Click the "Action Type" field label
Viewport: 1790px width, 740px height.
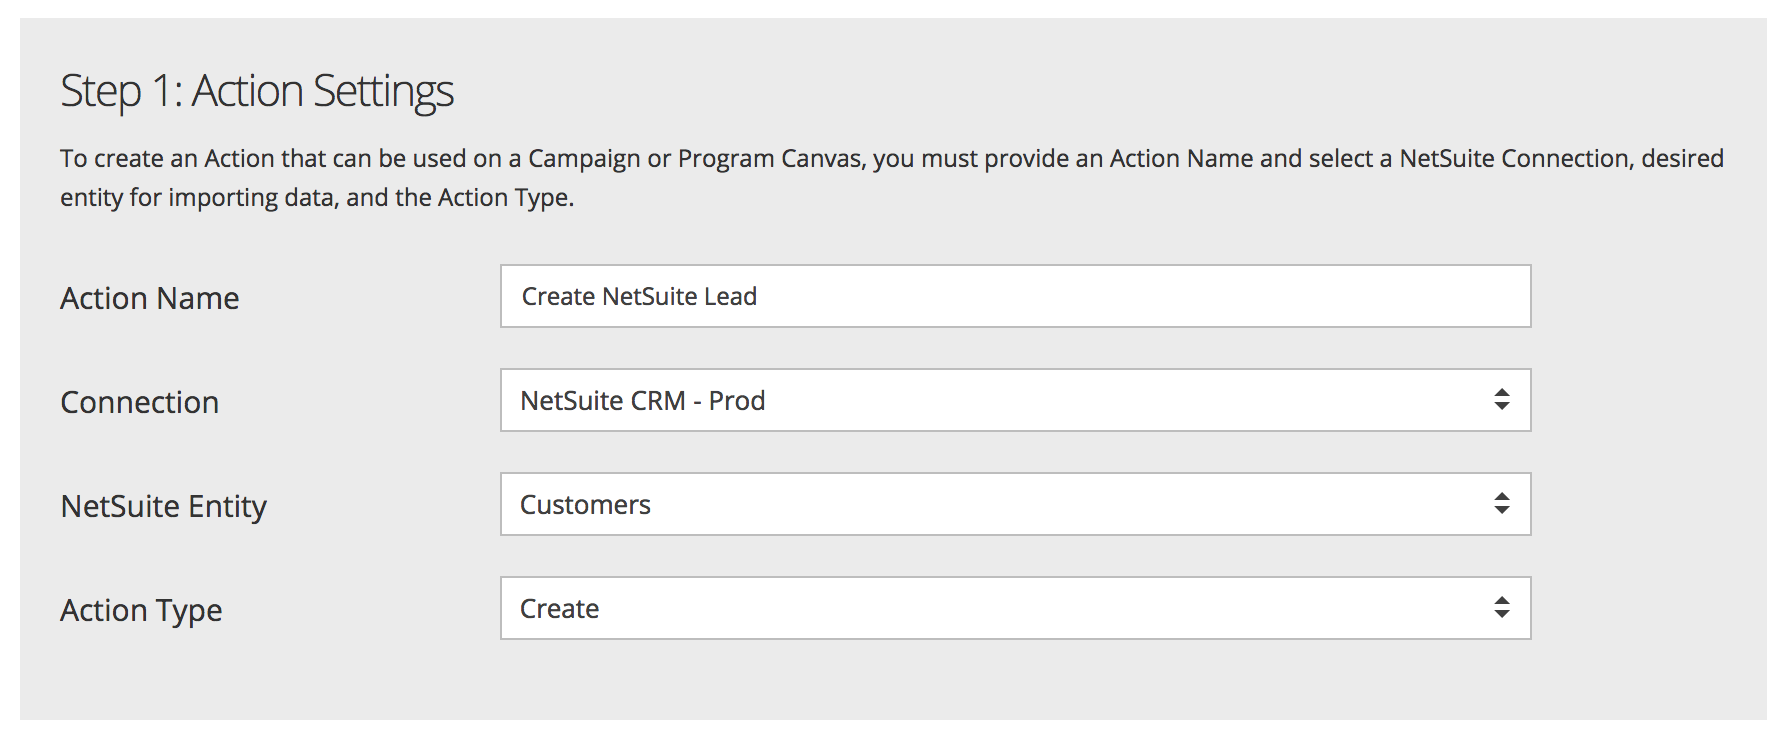pos(141,610)
